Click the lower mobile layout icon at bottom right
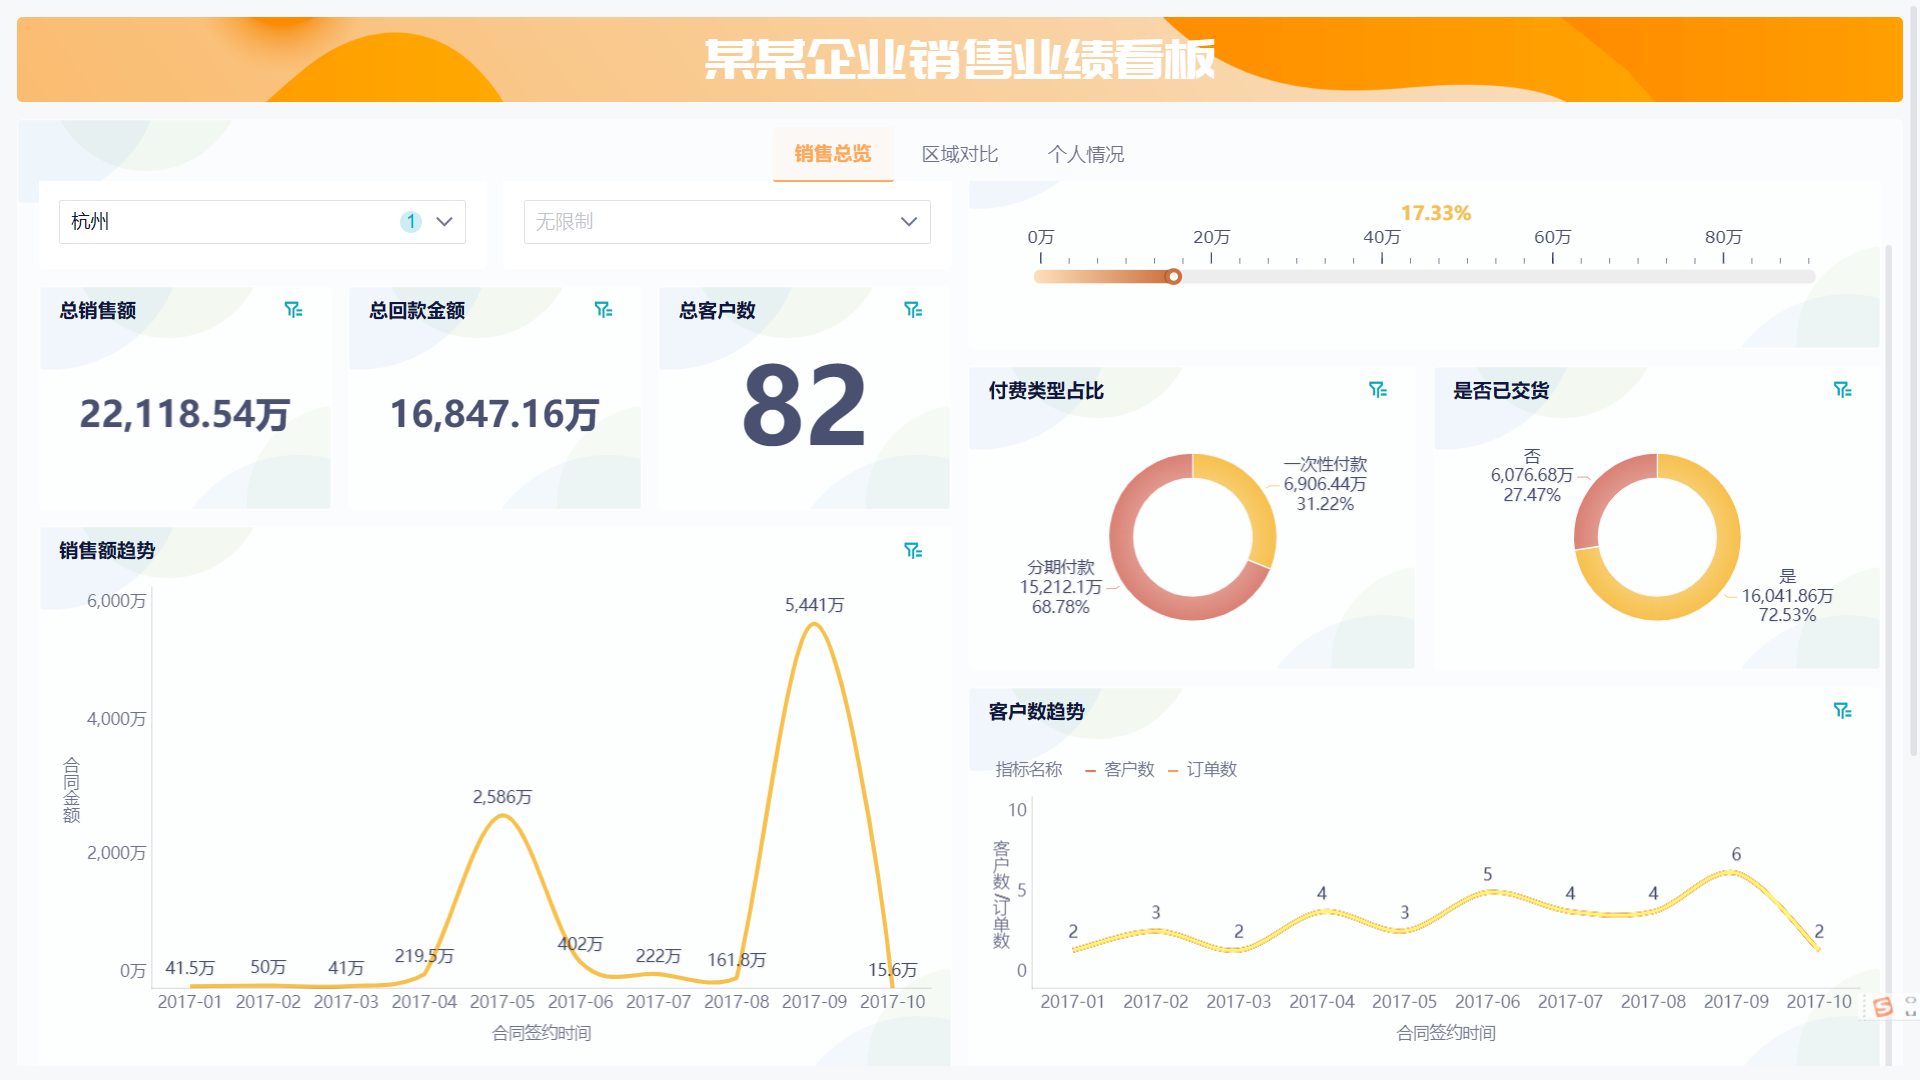The width and height of the screenshot is (1920, 1080). pos(1911,1013)
